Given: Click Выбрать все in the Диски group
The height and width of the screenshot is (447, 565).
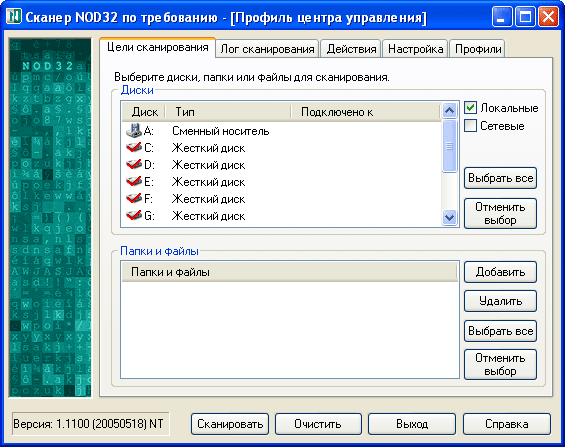Looking at the screenshot, I should [x=501, y=178].
